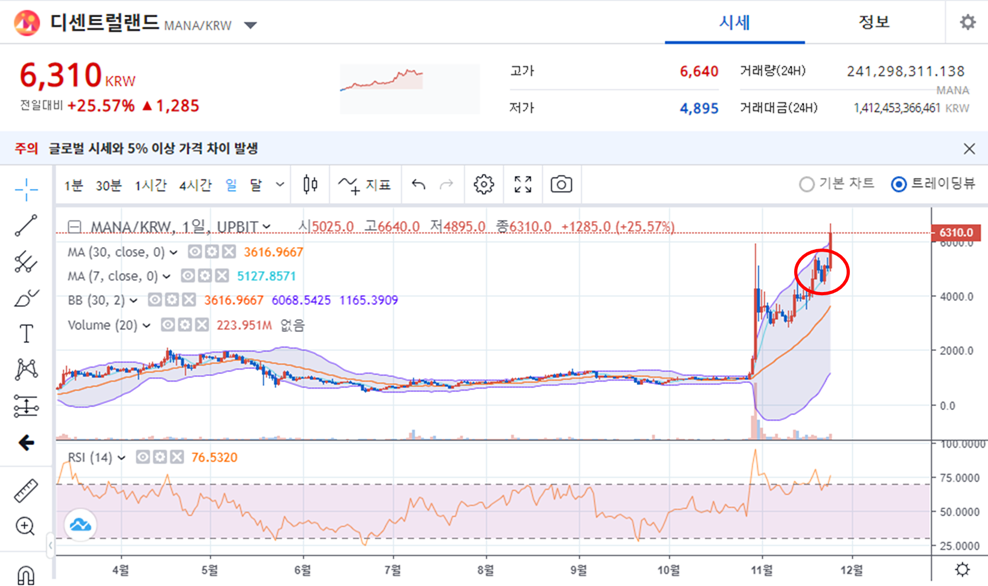Click the black back arrow in left toolbar
988x586 pixels.
point(26,443)
